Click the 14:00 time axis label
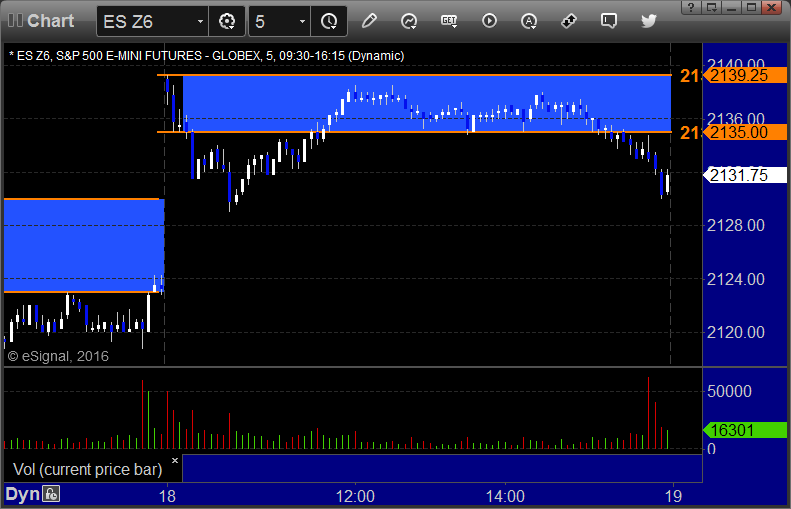 [505, 496]
